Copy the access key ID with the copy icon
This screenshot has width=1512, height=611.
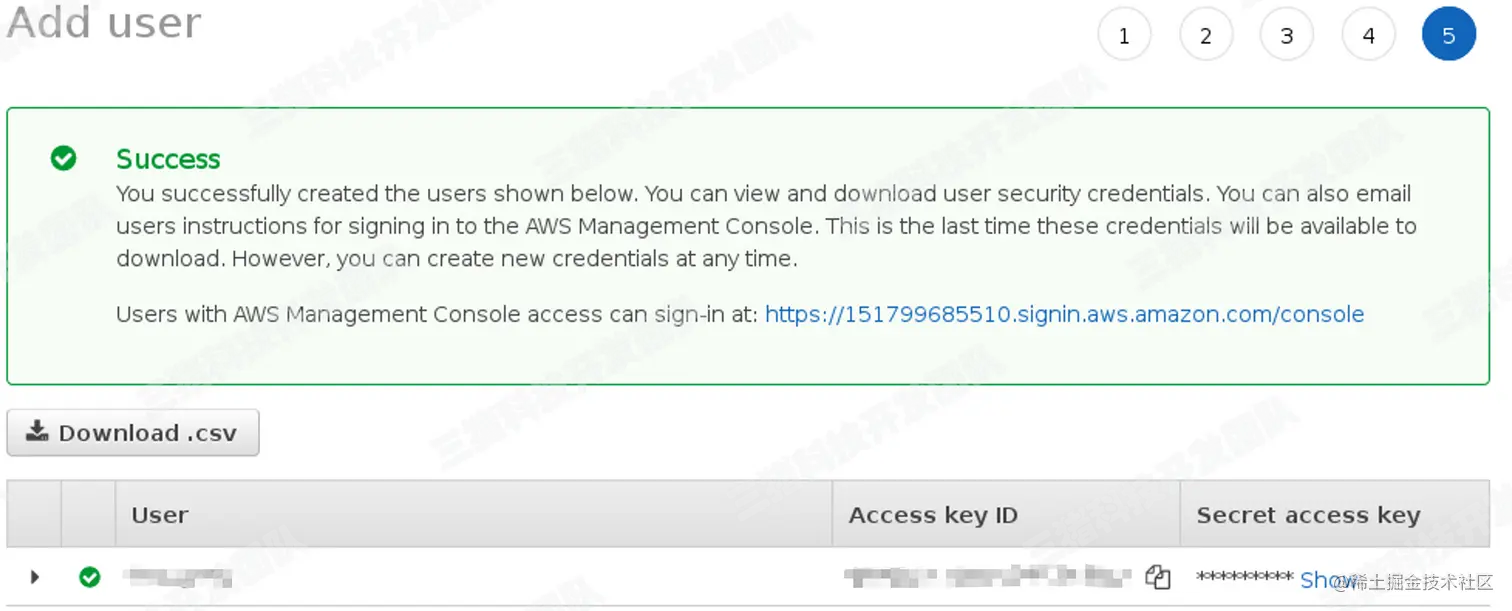(1157, 577)
